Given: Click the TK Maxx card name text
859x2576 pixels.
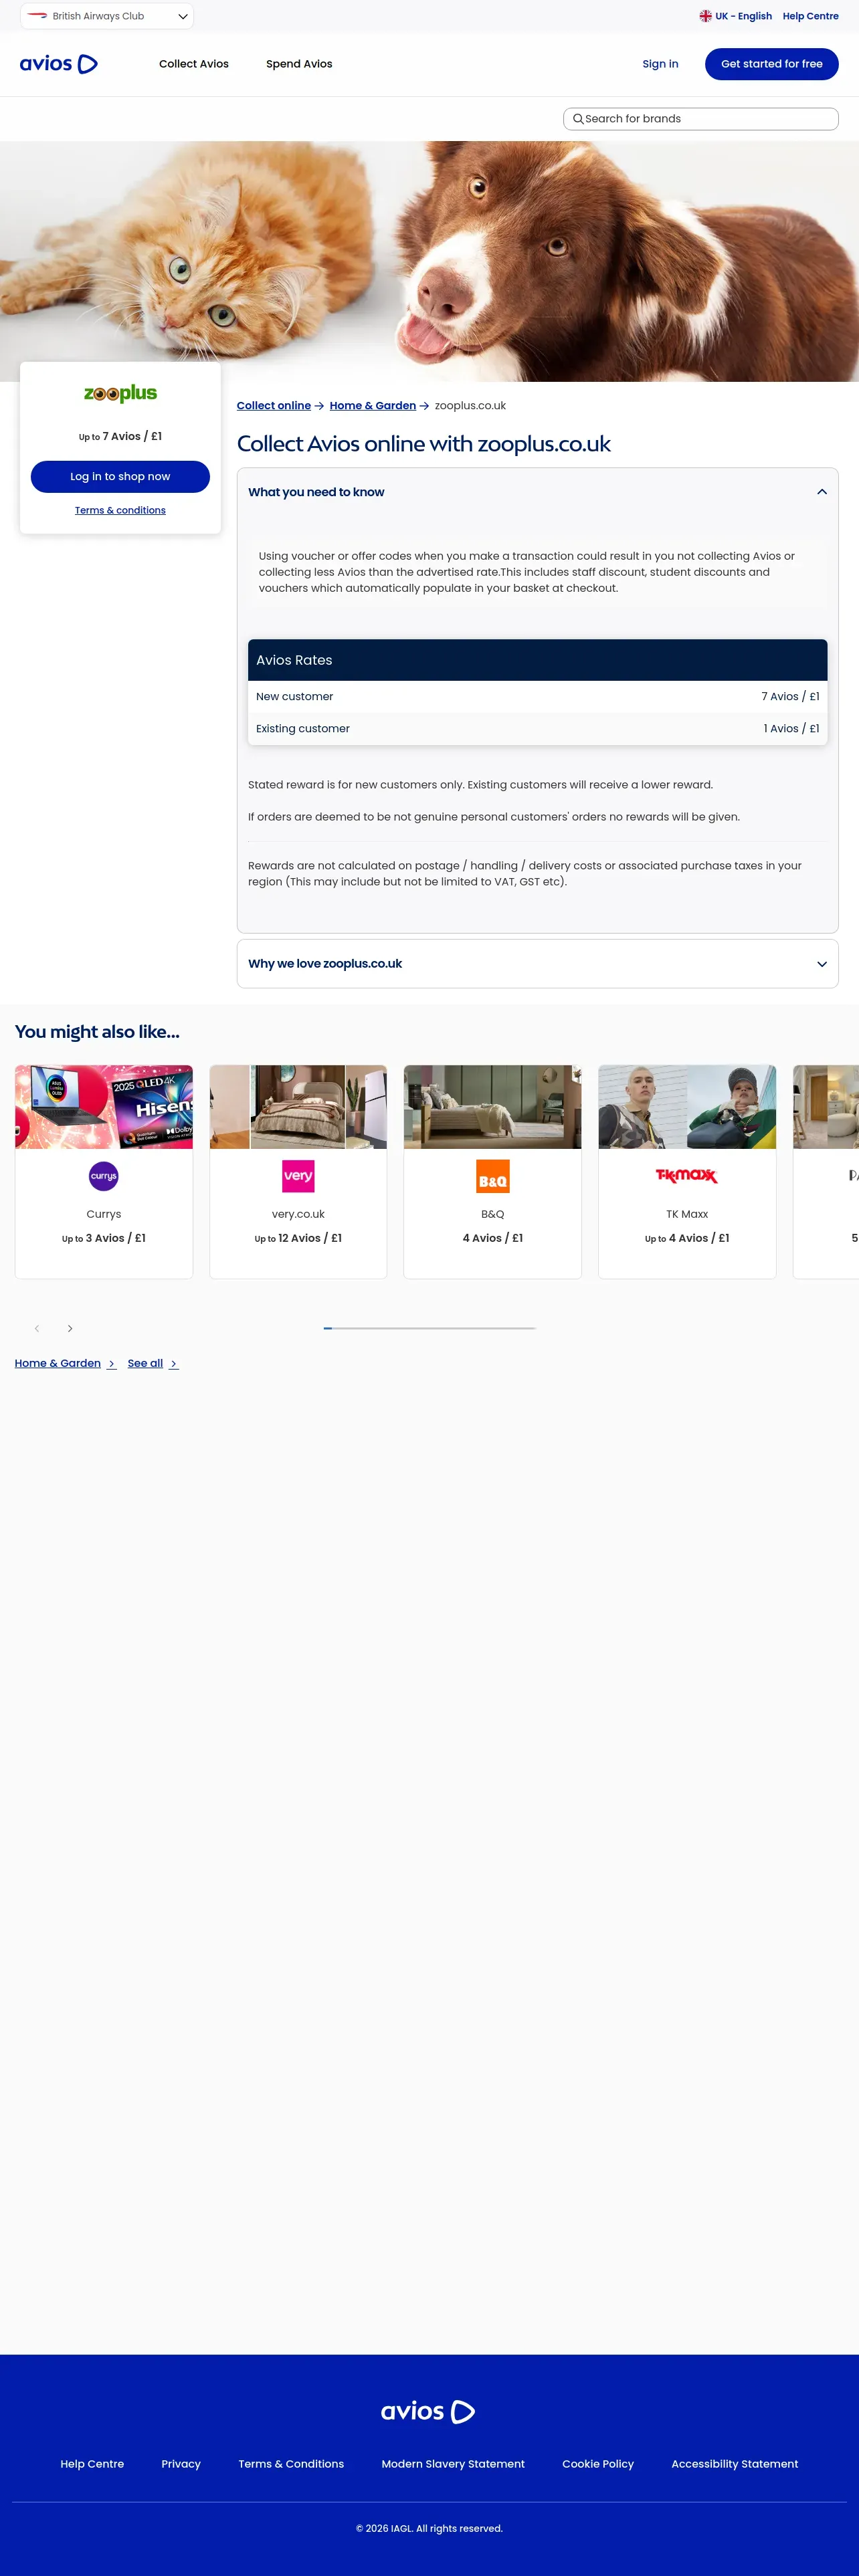Looking at the screenshot, I should (x=687, y=1215).
